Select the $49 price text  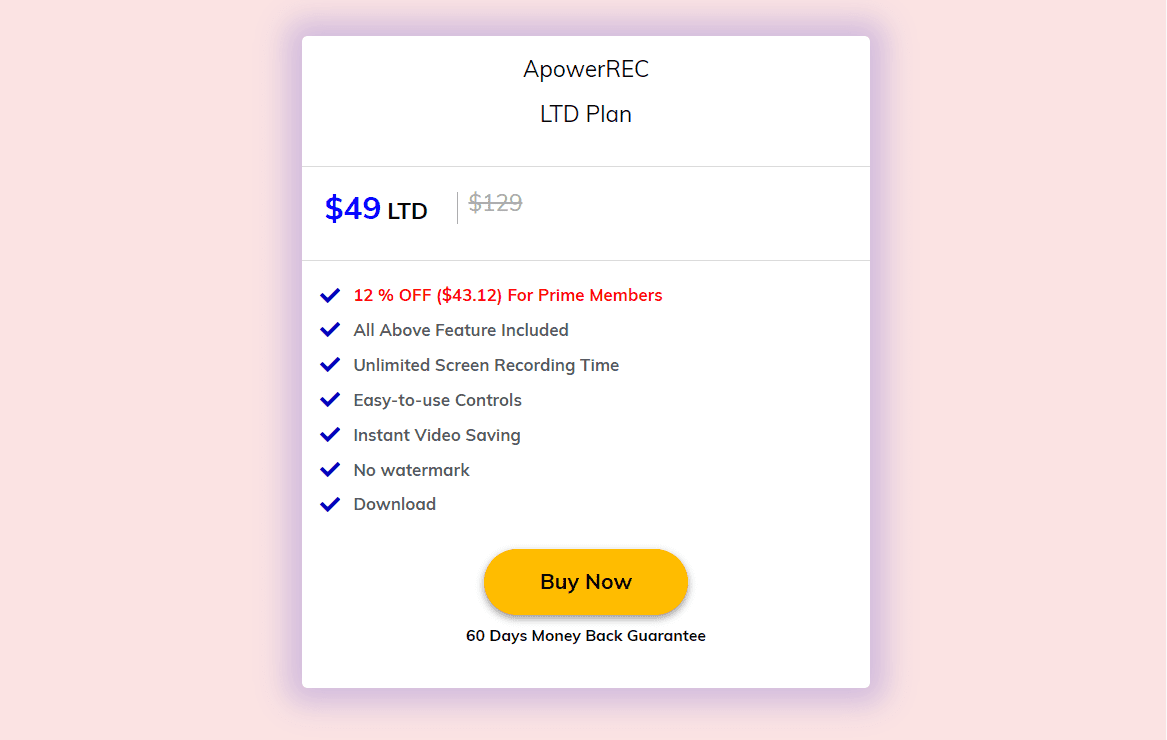[352, 208]
